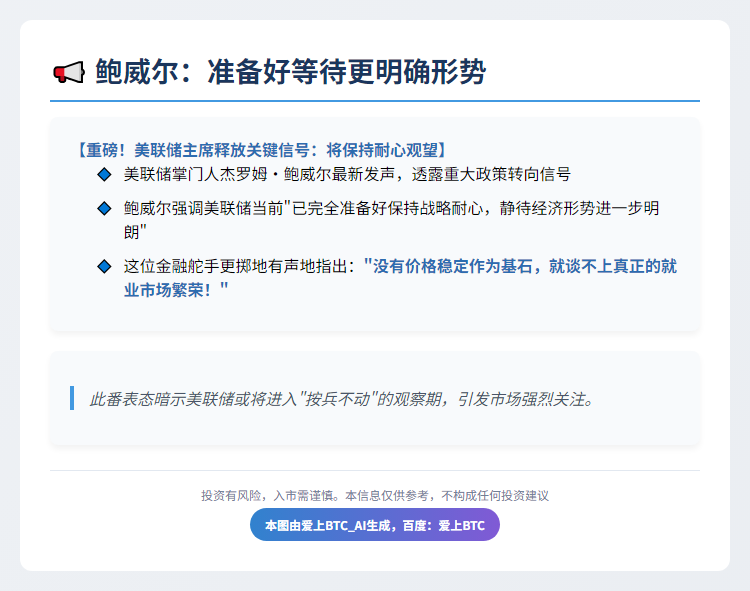This screenshot has width=750, height=591.
Task: Click the red megaphone icon beside the title
Action: click(x=69, y=73)
